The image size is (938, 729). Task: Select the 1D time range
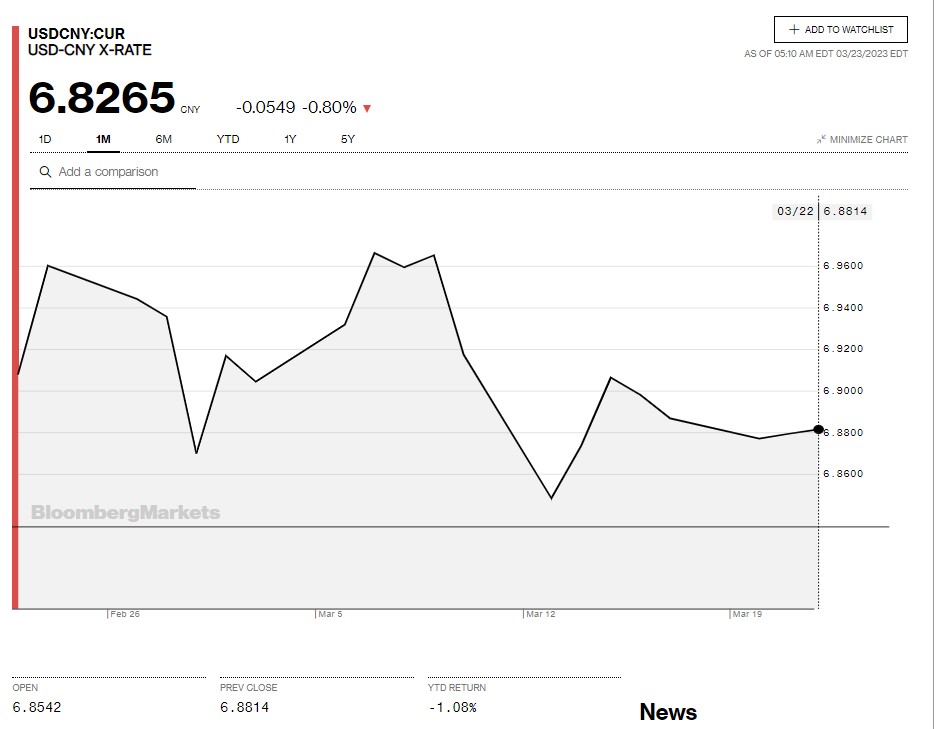pos(45,139)
